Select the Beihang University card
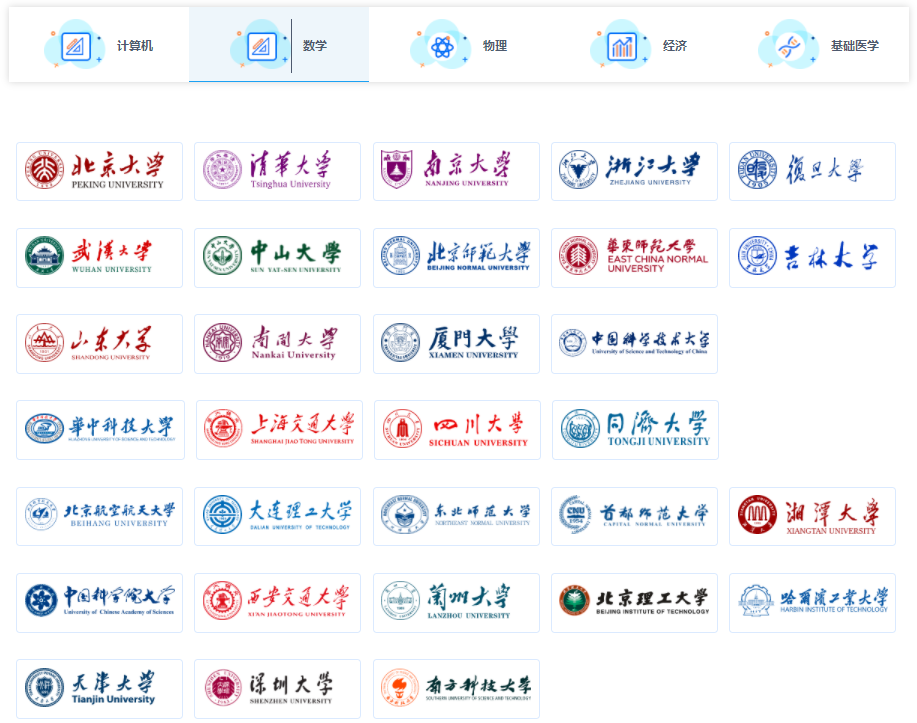Screen dimensions: 917x723 coord(99,517)
